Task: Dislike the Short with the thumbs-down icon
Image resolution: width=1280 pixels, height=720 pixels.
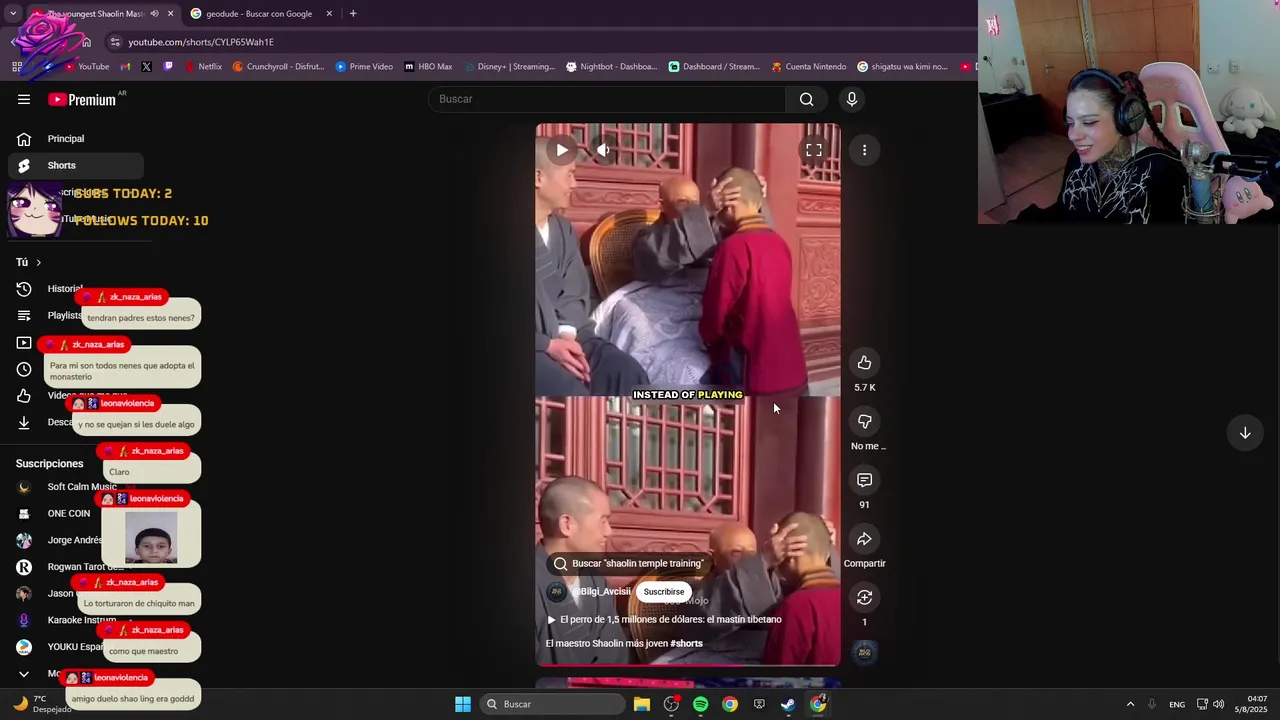Action: coord(864,422)
